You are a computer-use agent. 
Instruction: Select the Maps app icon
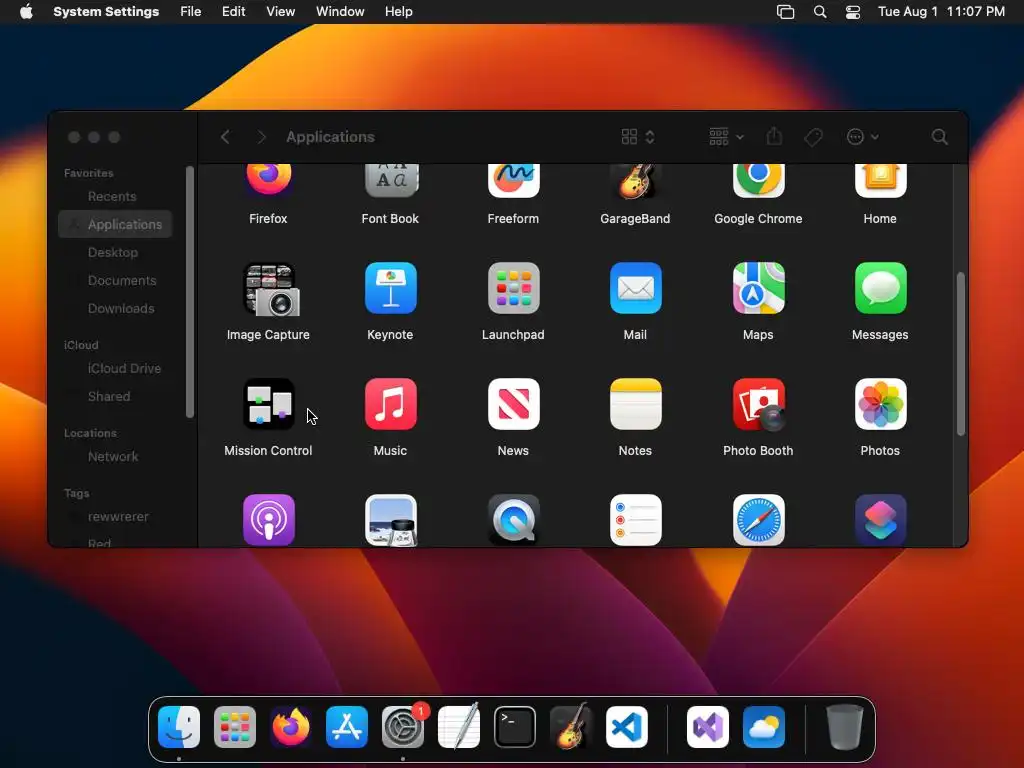click(x=758, y=288)
